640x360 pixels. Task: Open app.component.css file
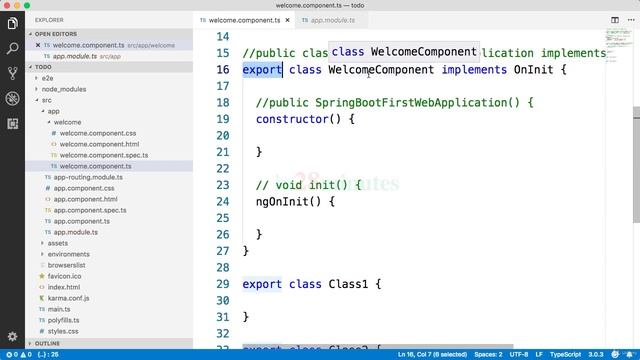point(84,188)
